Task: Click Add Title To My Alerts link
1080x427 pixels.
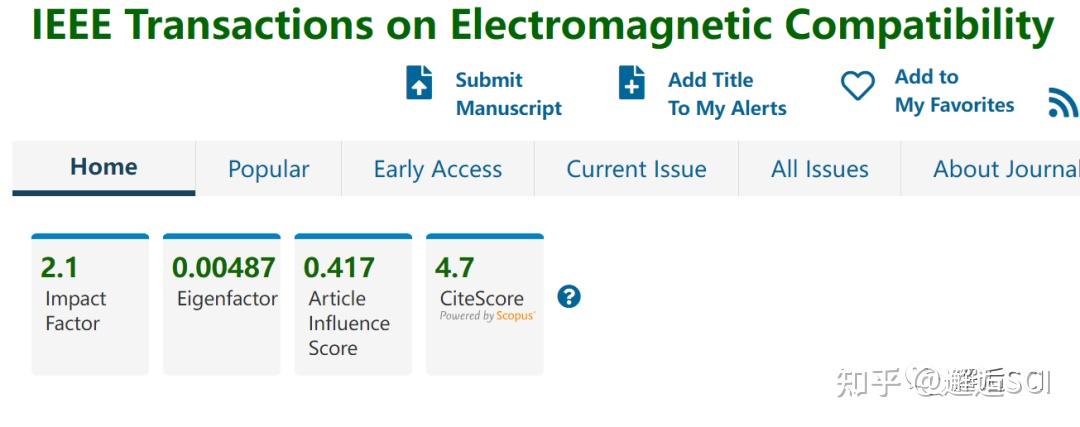Action: (x=727, y=94)
